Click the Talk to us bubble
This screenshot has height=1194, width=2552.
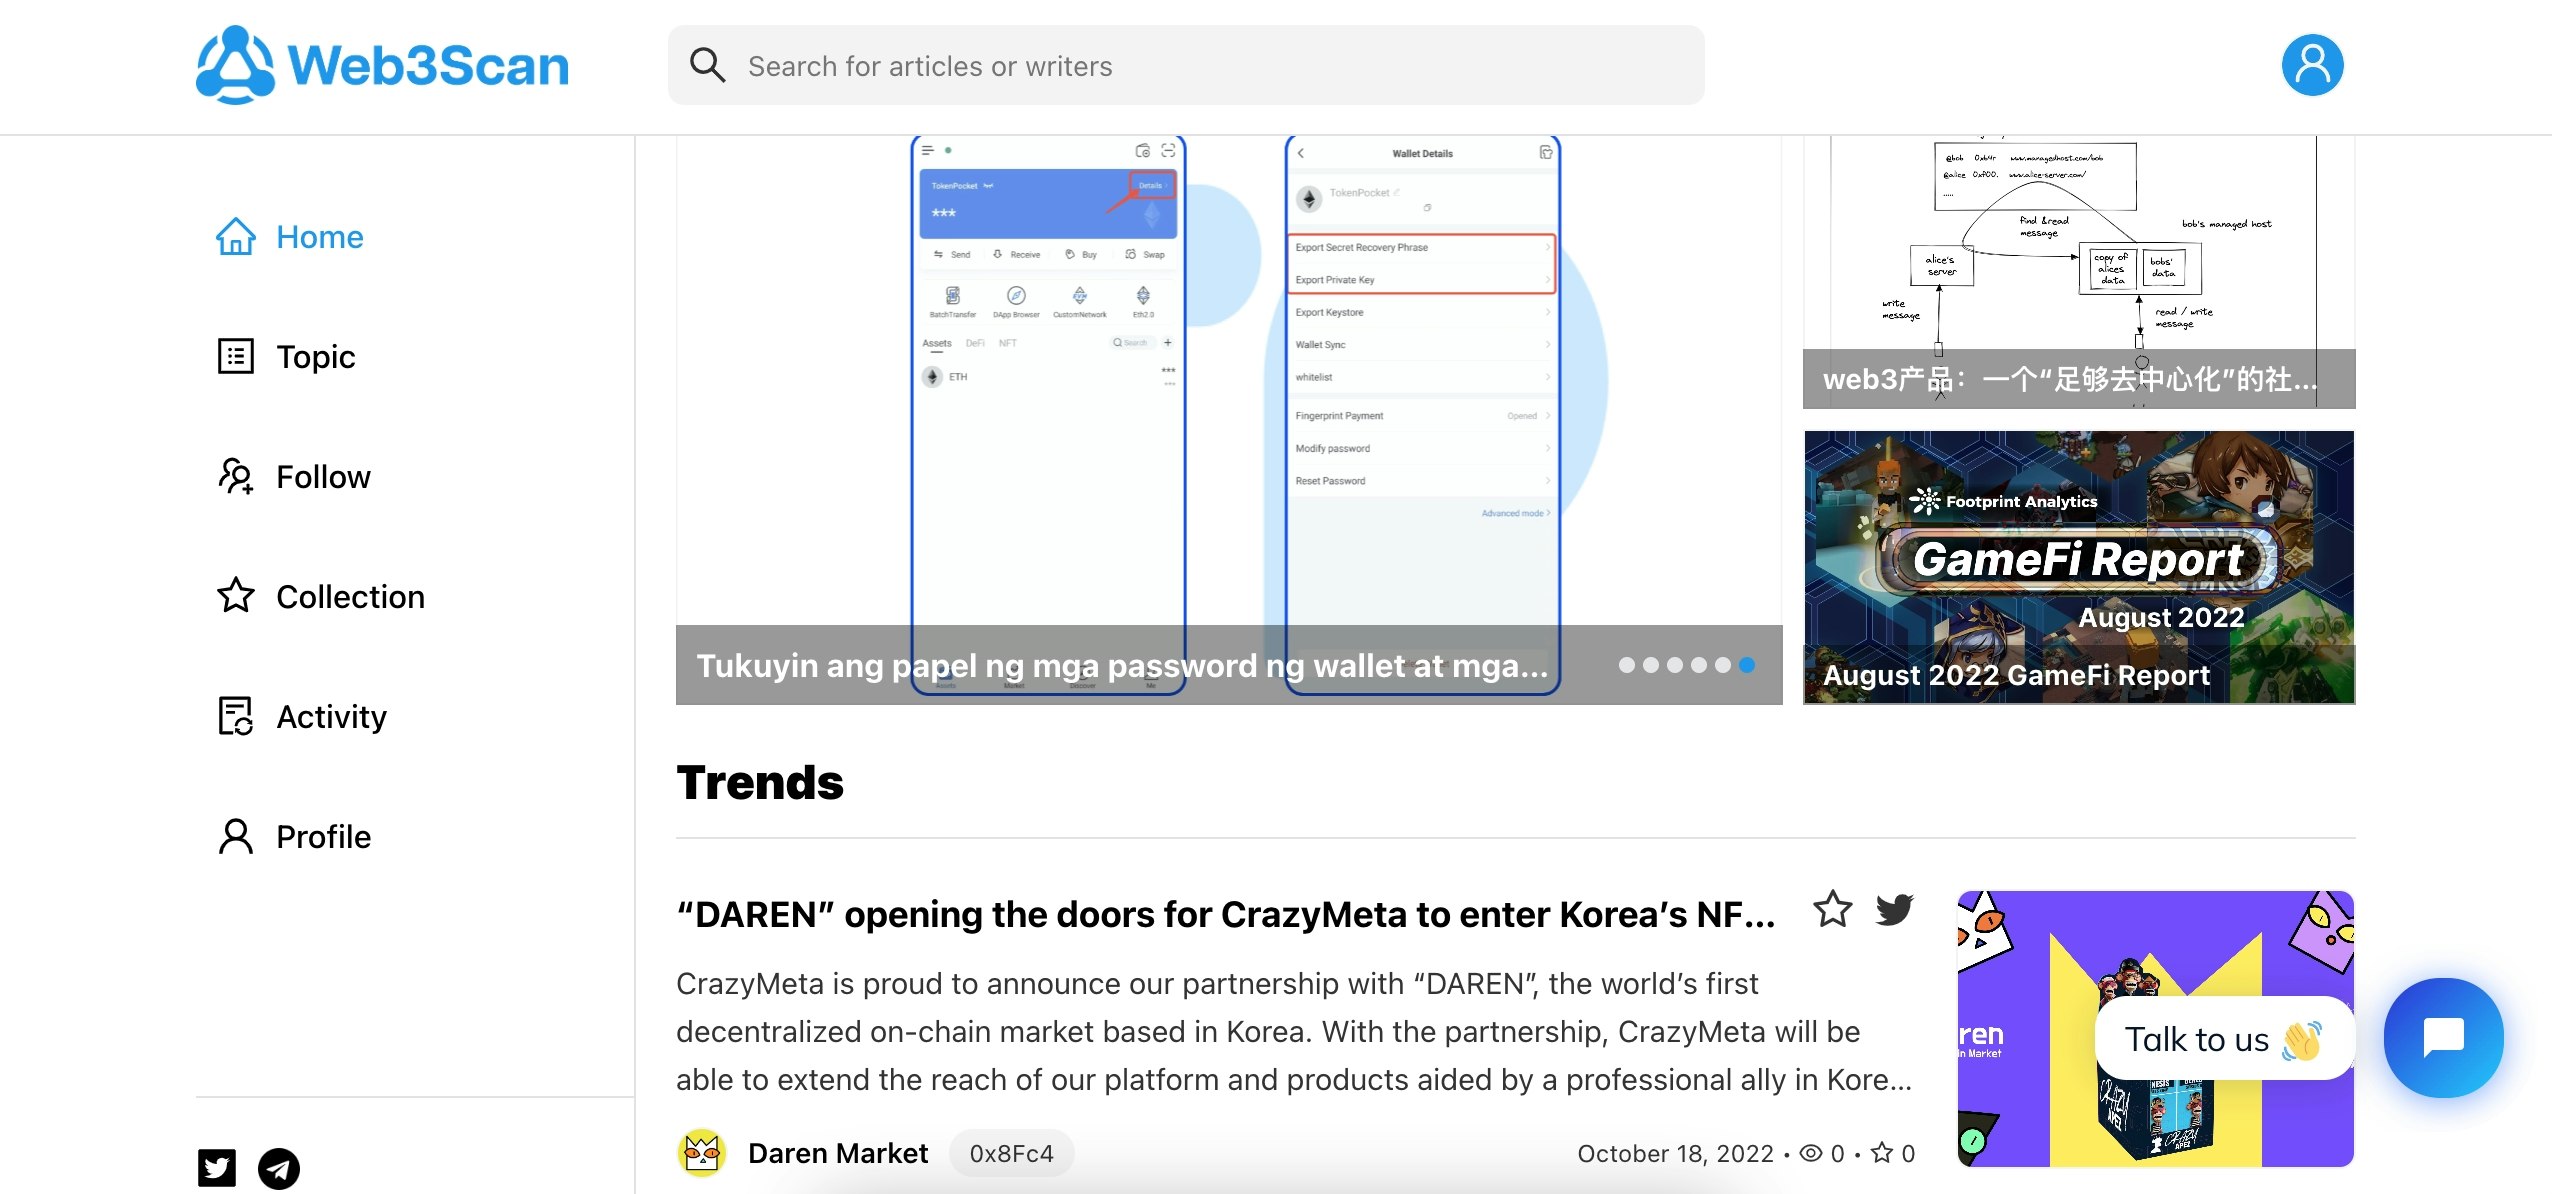pyautogui.click(x=2223, y=1039)
